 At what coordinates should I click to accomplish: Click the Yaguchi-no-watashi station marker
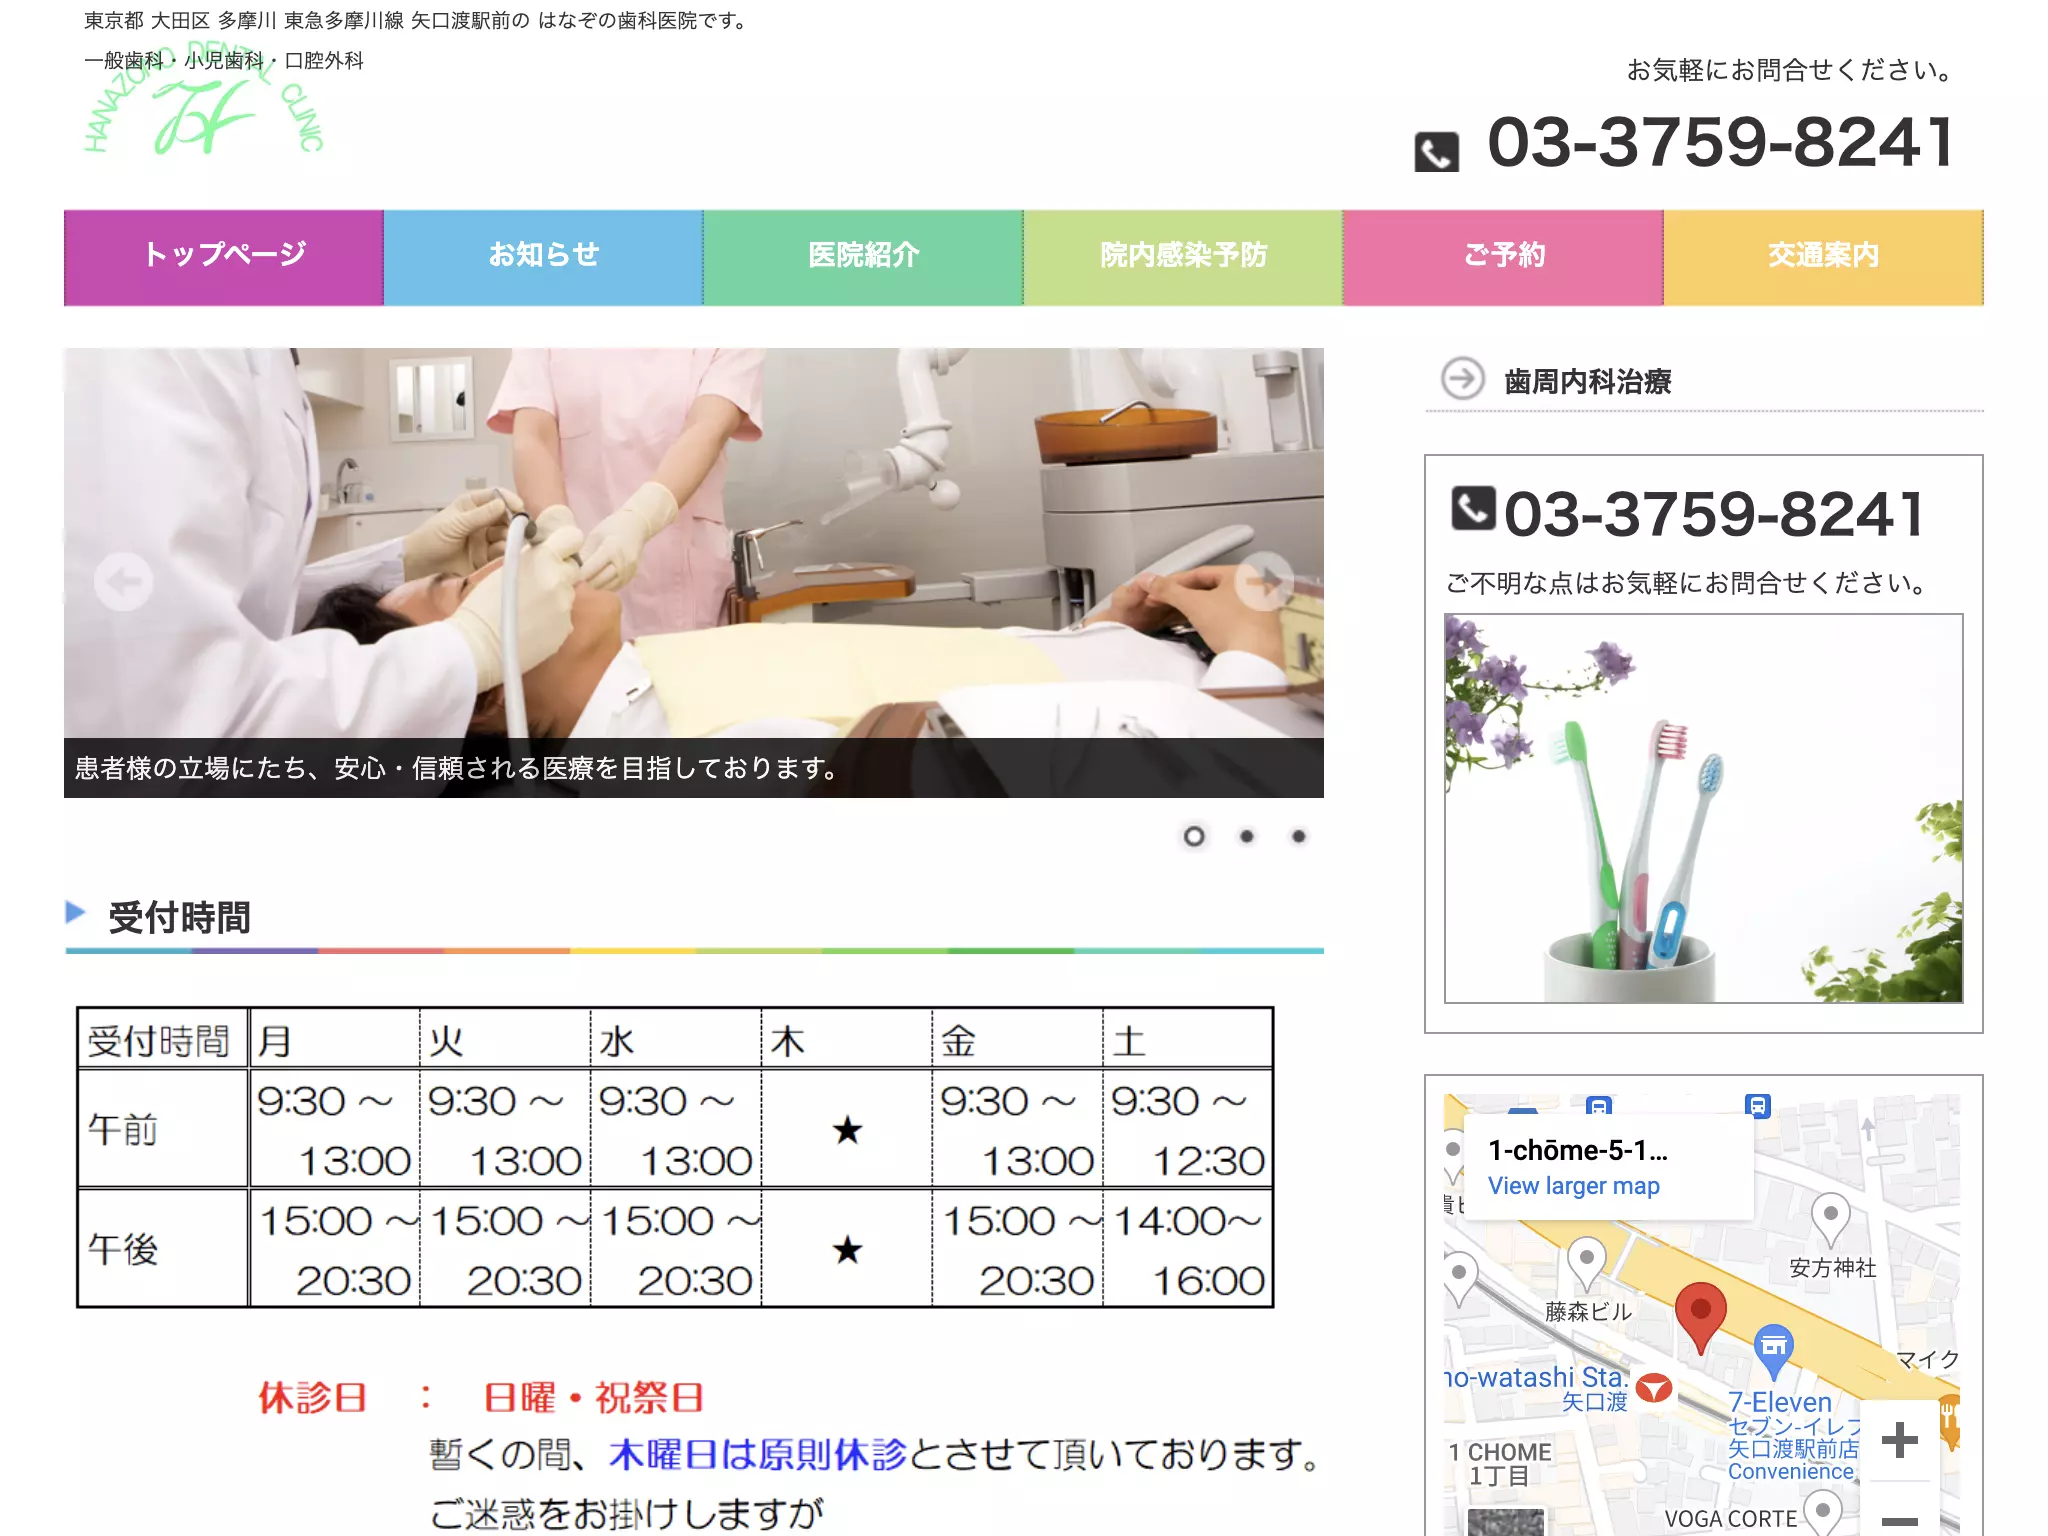pos(1654,1388)
